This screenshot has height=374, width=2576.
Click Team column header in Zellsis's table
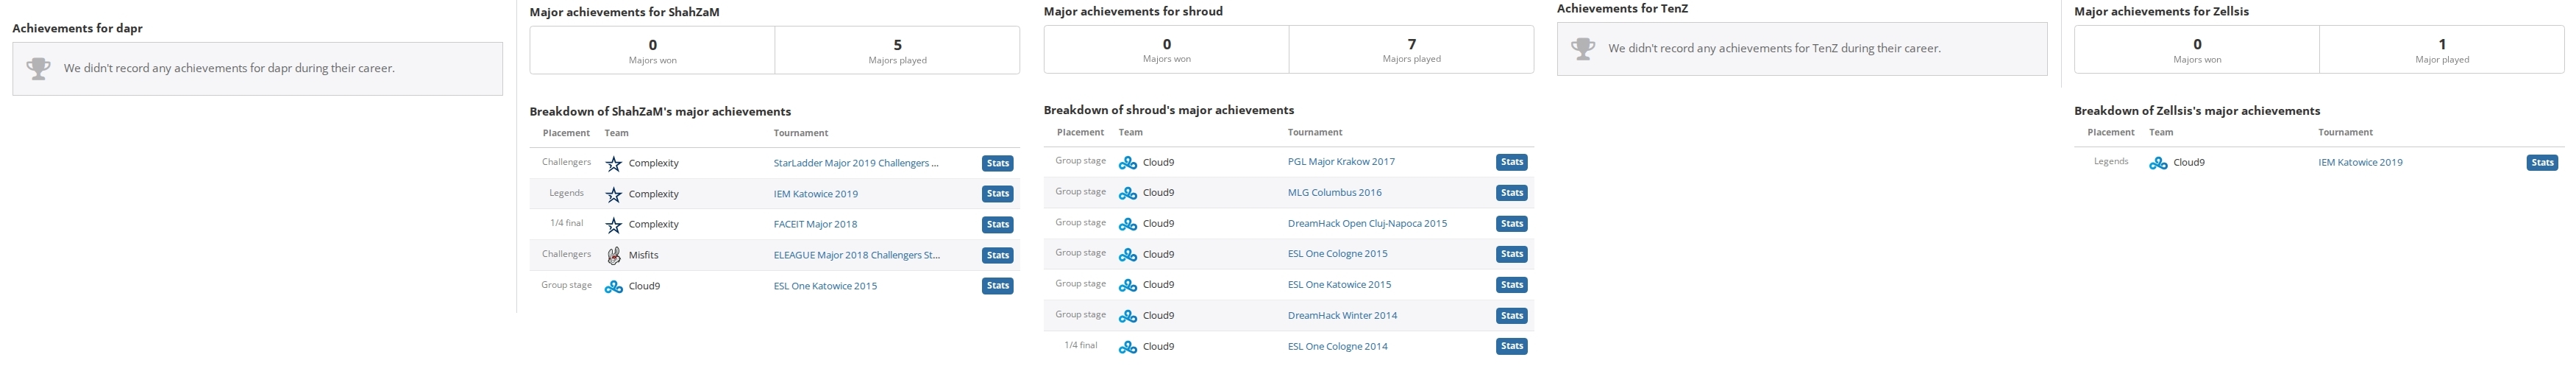point(2161,132)
